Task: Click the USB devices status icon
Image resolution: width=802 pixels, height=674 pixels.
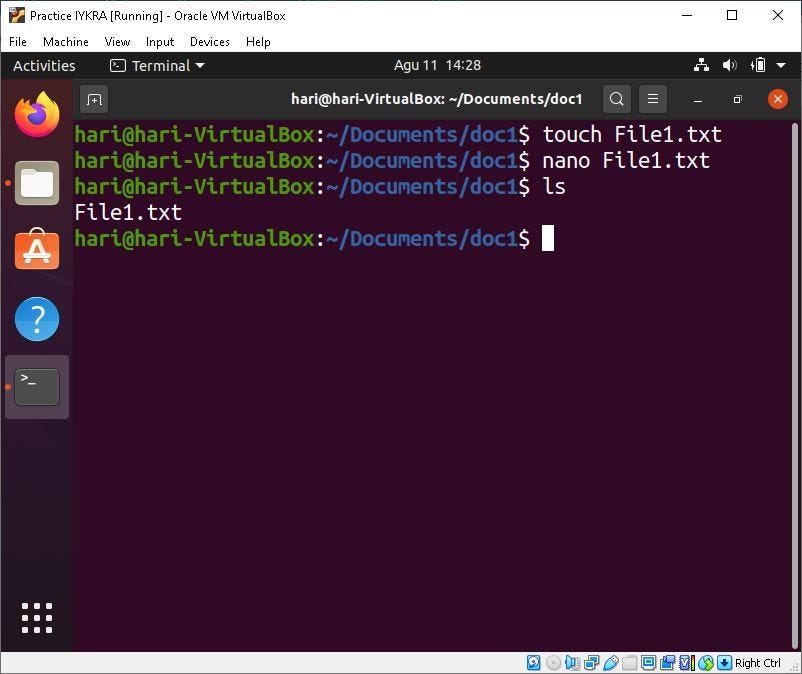Action: point(610,662)
